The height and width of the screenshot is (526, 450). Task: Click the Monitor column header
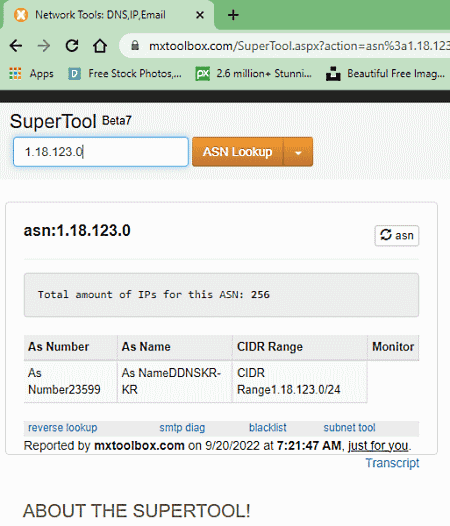pyautogui.click(x=393, y=347)
